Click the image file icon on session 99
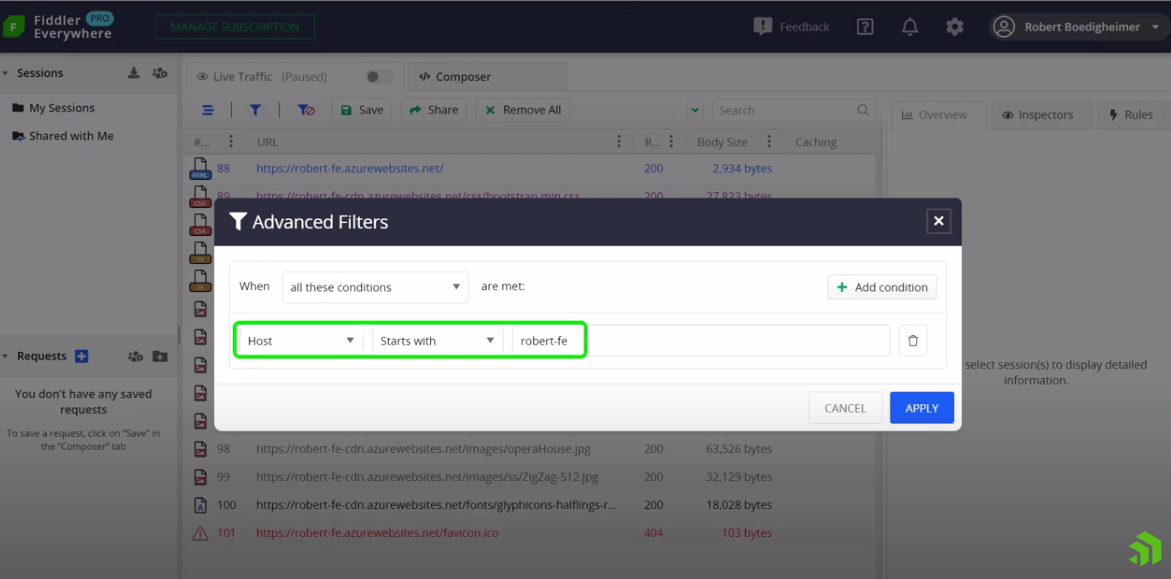1171x579 pixels. pos(200,477)
